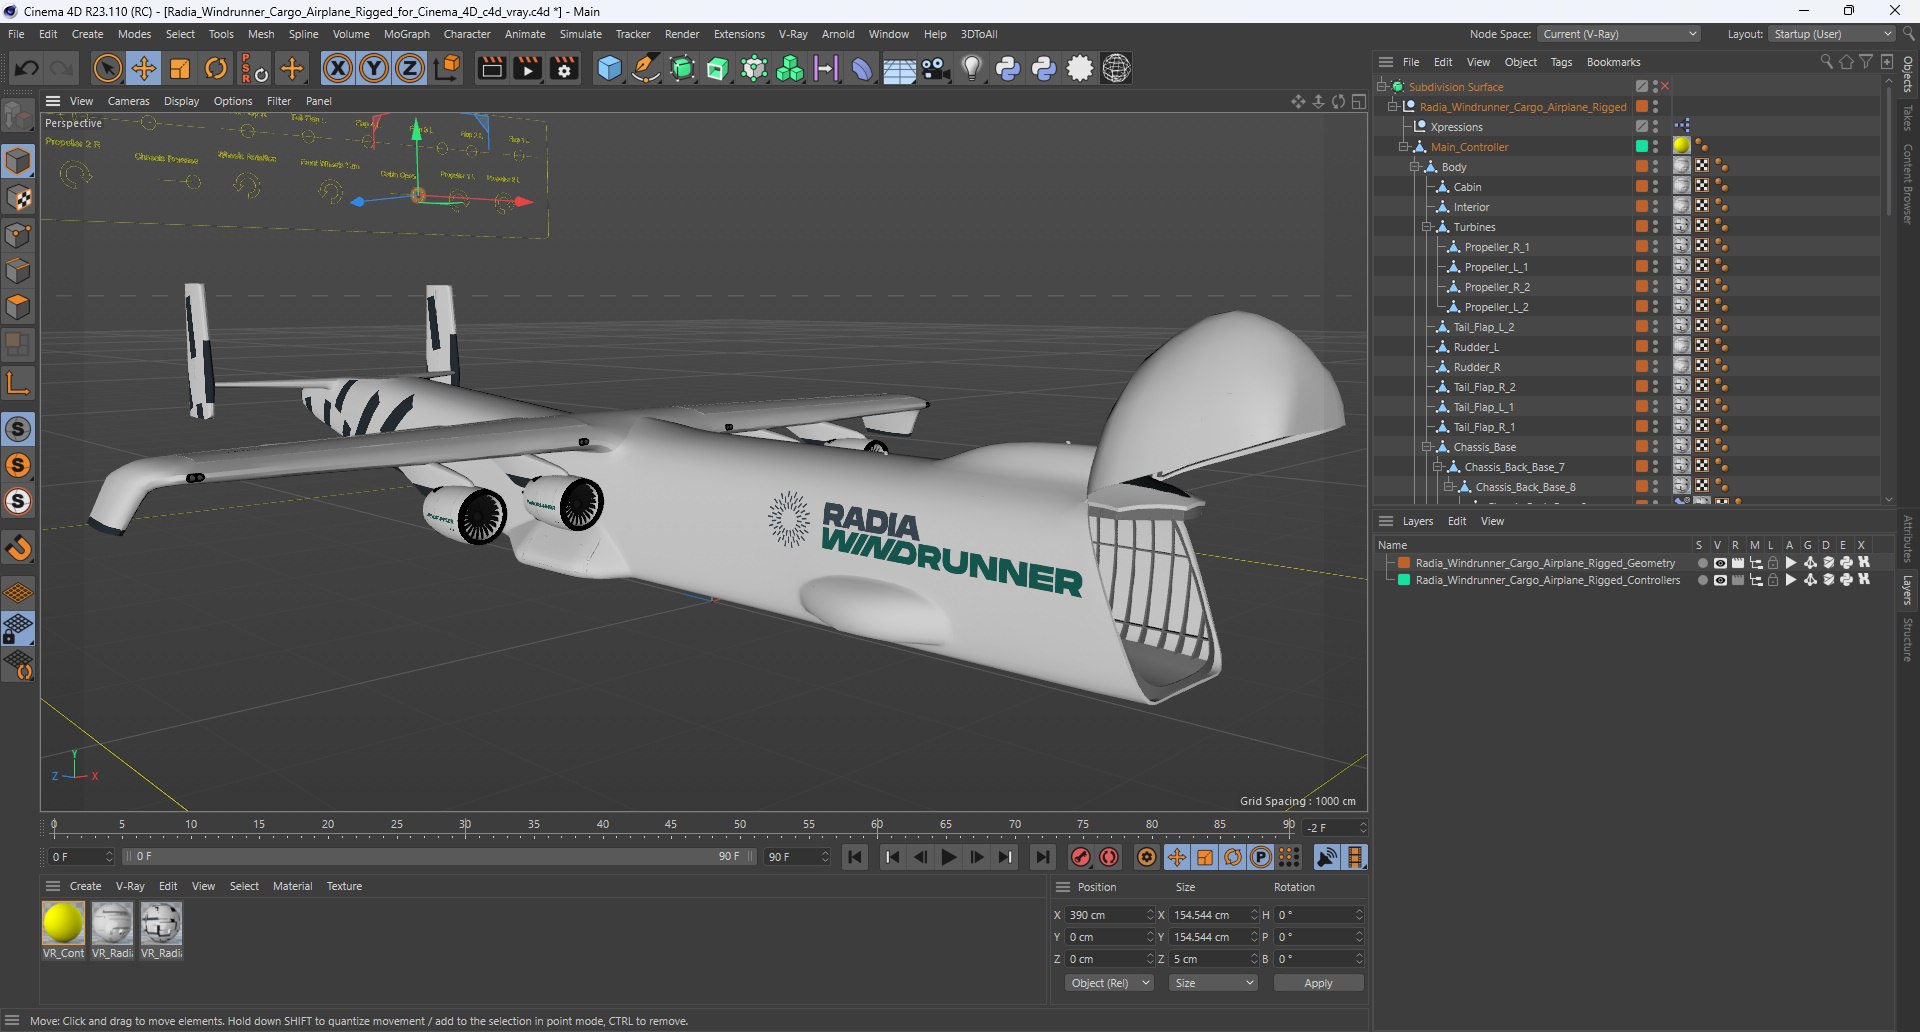Viewport: 1920px width, 1032px height.
Task: Click the Workplane locking icon
Action: click(x=18, y=629)
